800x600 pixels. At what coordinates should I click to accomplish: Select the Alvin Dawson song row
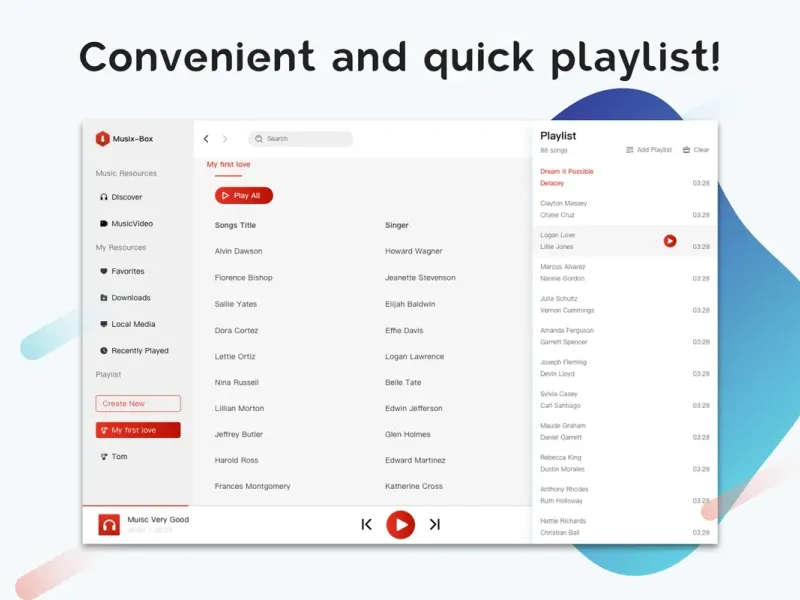point(363,251)
